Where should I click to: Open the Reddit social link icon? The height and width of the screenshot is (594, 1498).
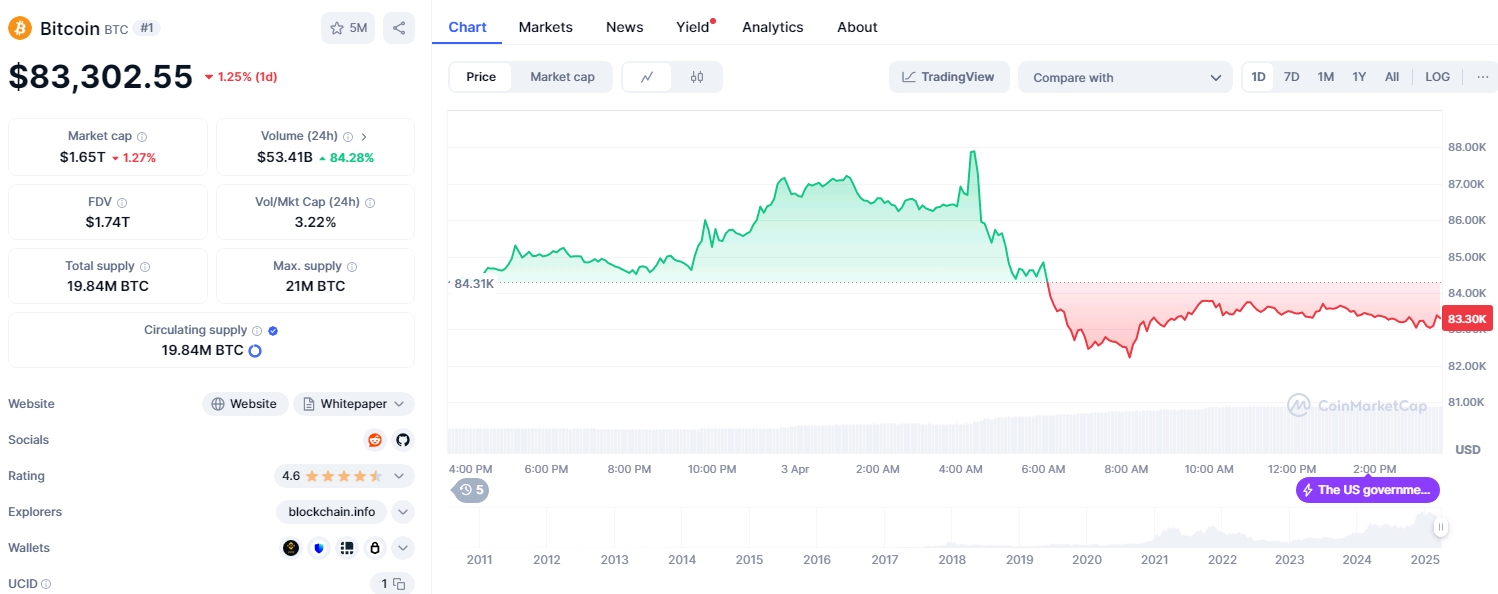[x=375, y=440]
